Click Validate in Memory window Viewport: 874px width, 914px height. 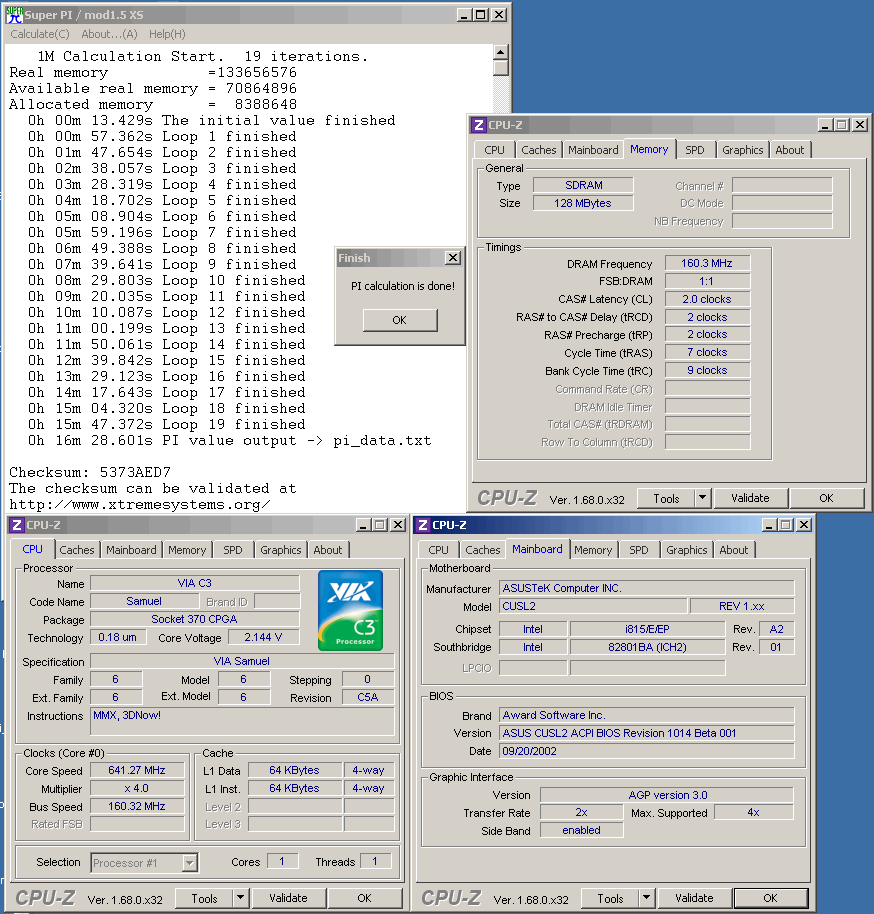point(750,498)
